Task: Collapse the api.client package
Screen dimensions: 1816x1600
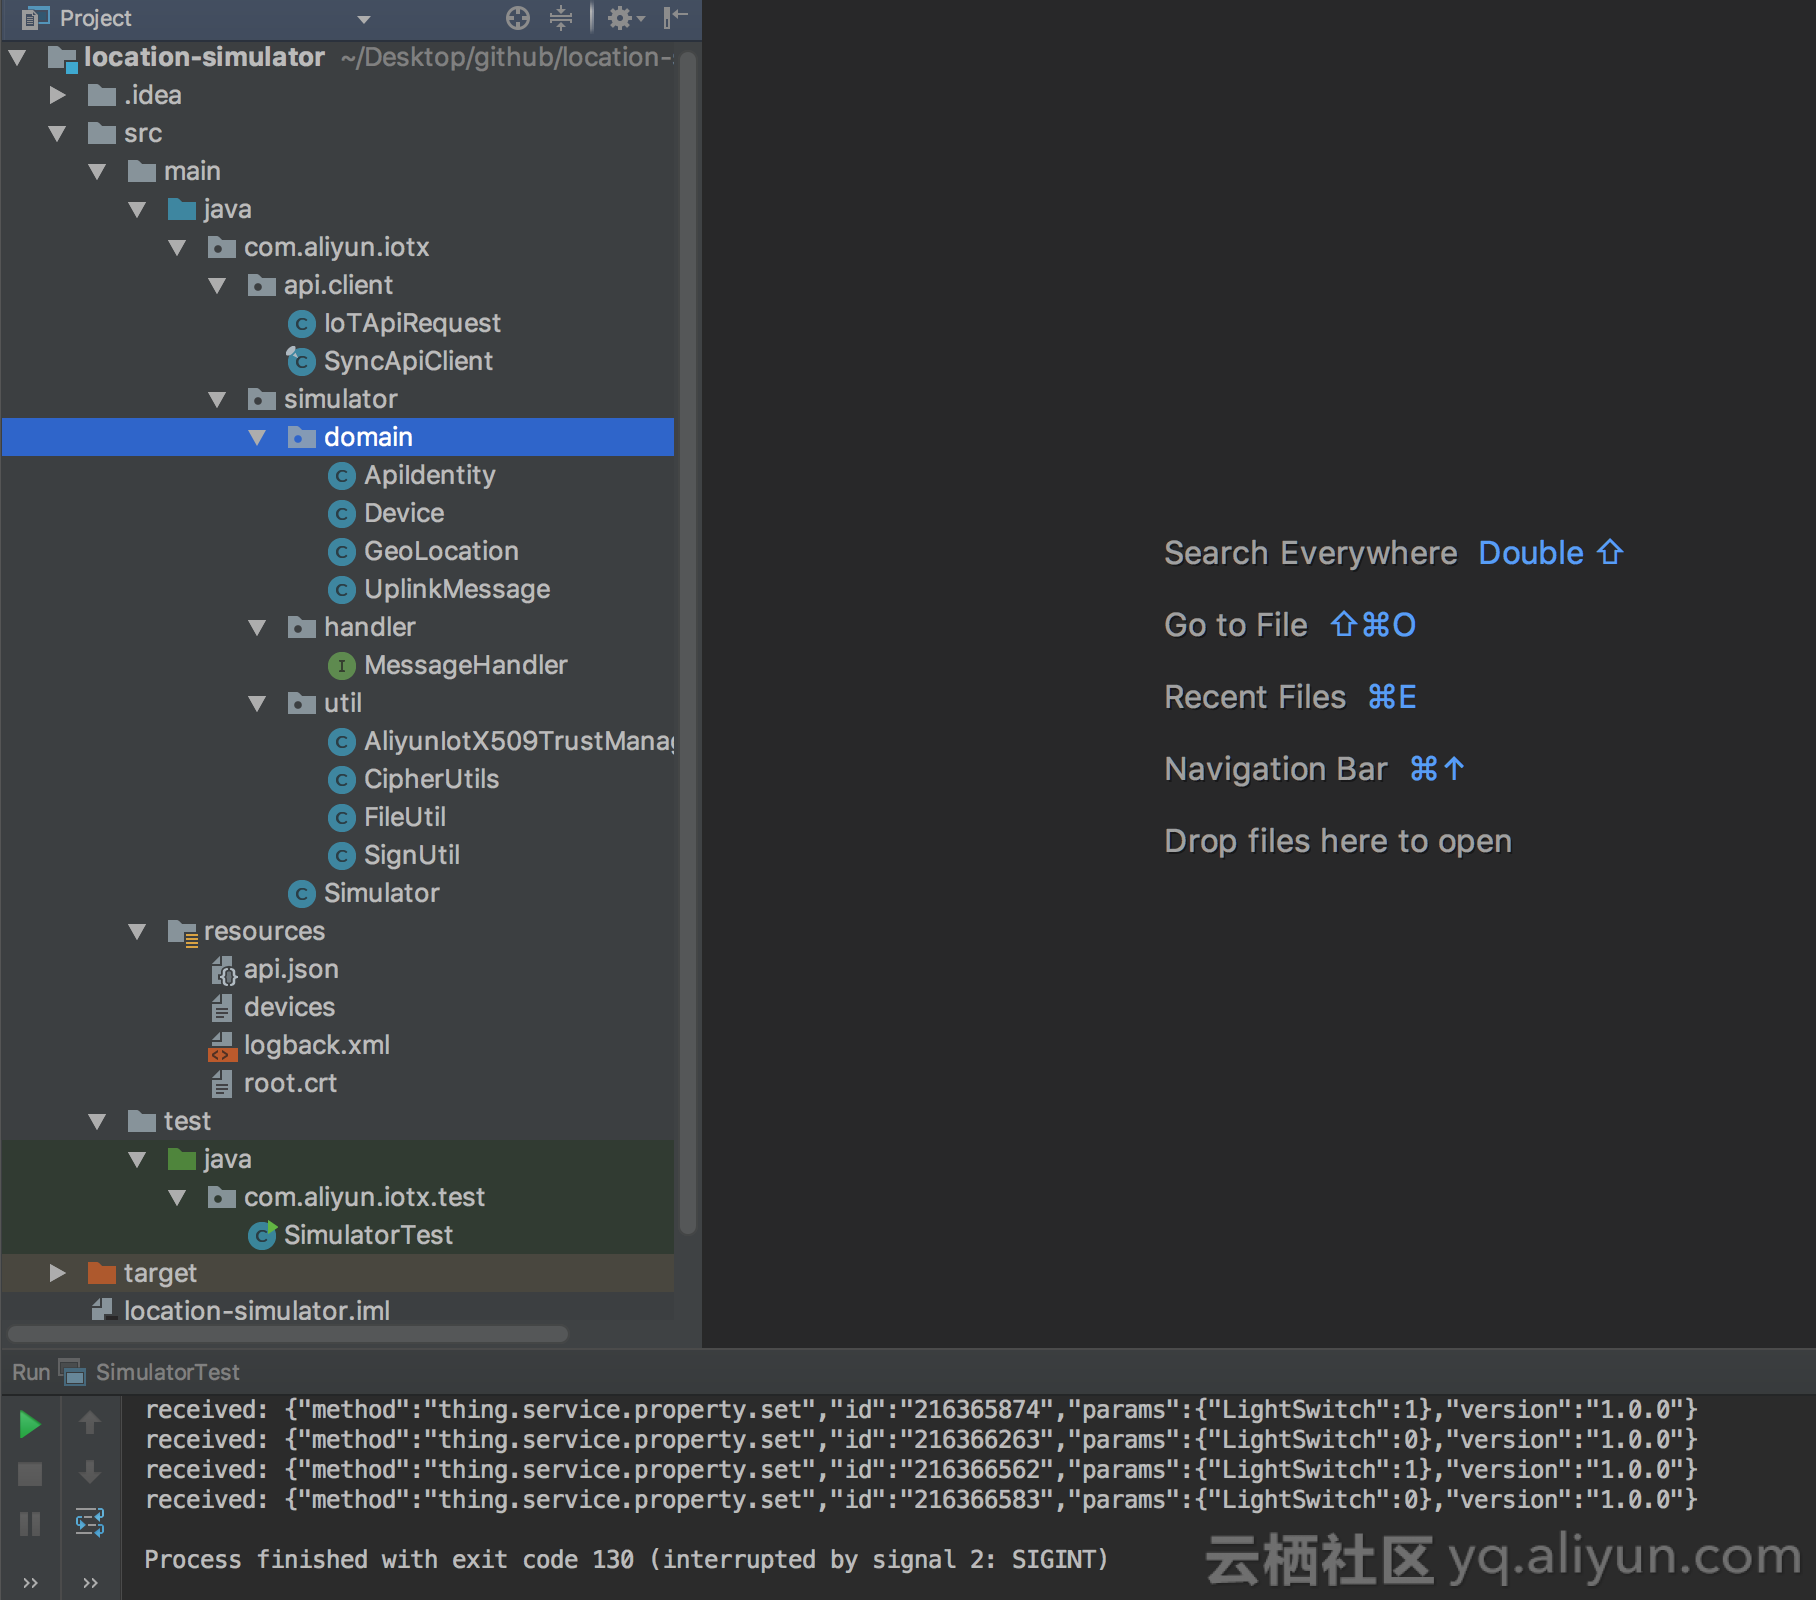Action: 217,286
